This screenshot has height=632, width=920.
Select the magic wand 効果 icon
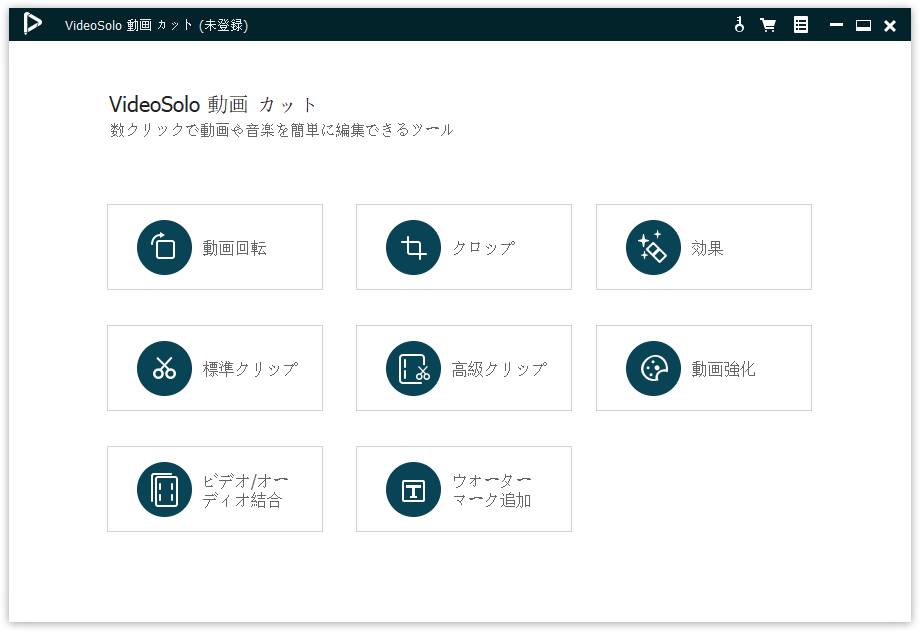[x=653, y=247]
